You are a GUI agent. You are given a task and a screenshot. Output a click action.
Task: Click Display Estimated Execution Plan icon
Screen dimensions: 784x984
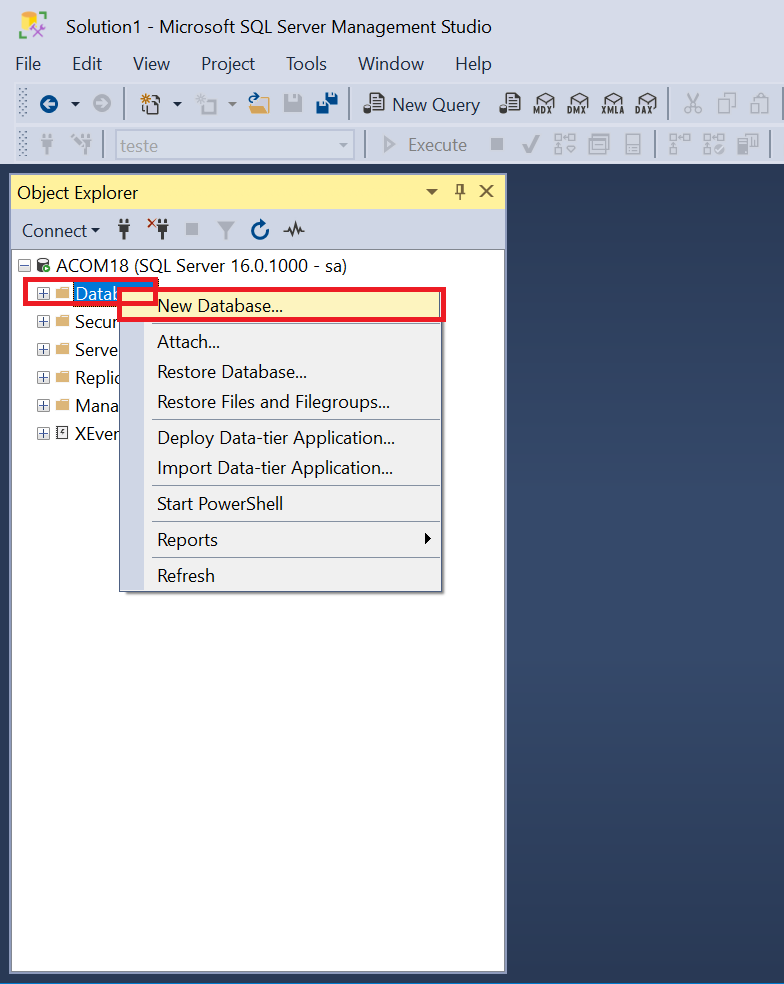click(x=565, y=144)
